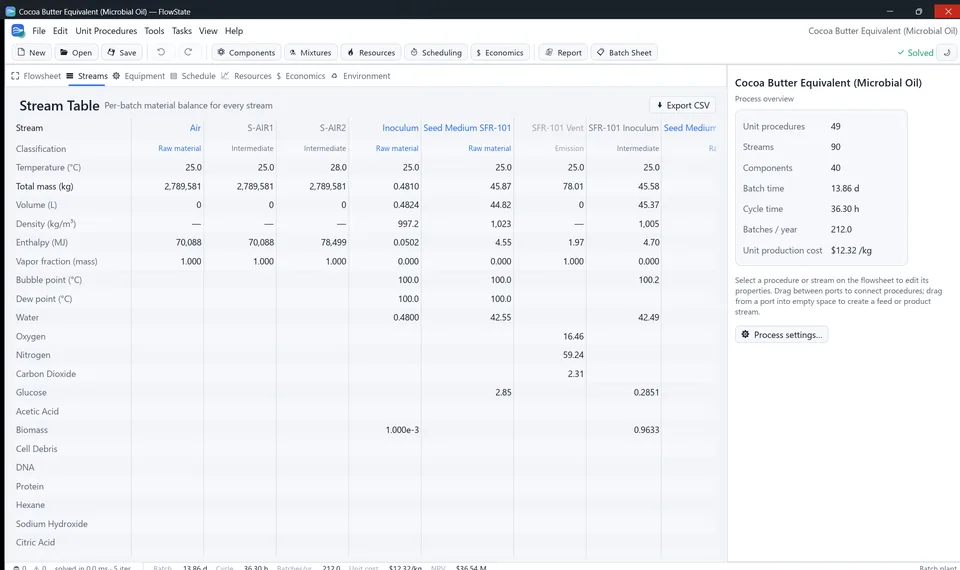Click the Solved status indicator
Screen dimensions: 960x570
click(x=915, y=53)
